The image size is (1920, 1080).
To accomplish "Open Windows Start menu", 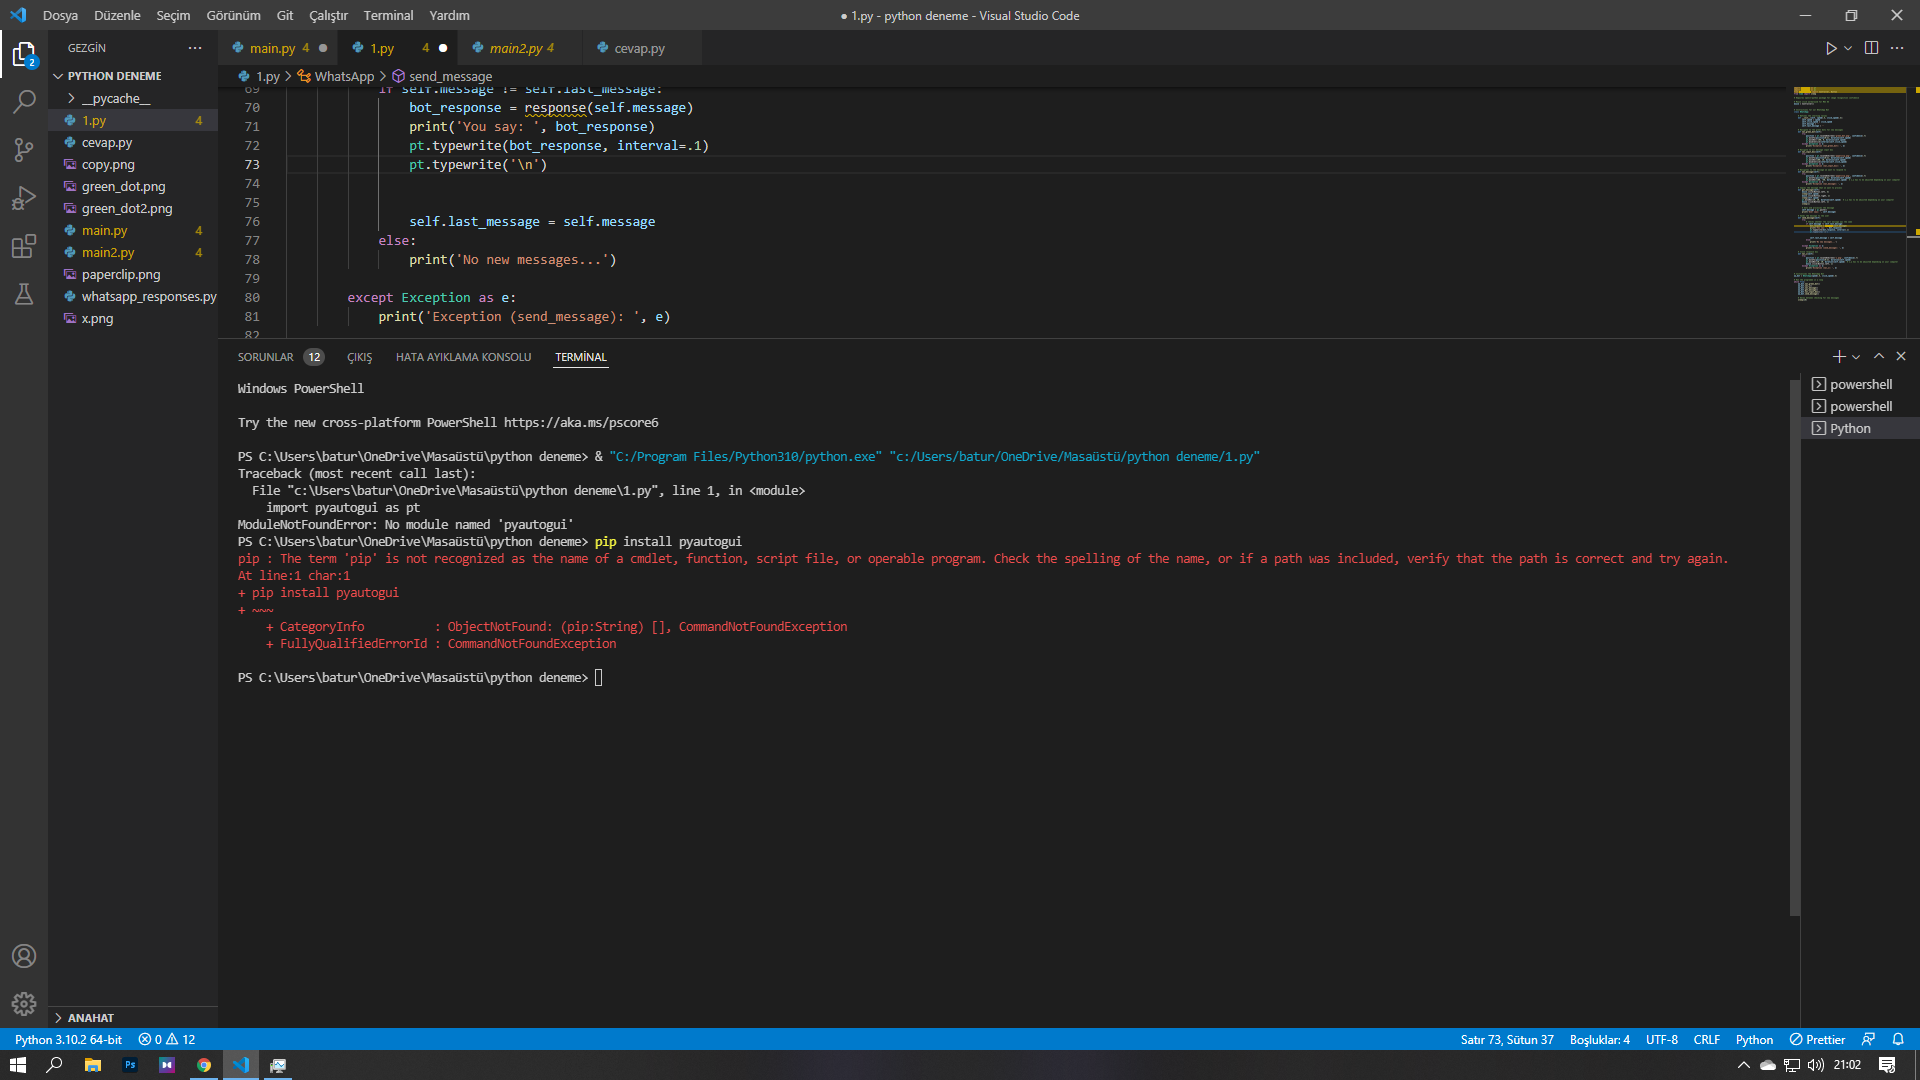I will tap(18, 1065).
